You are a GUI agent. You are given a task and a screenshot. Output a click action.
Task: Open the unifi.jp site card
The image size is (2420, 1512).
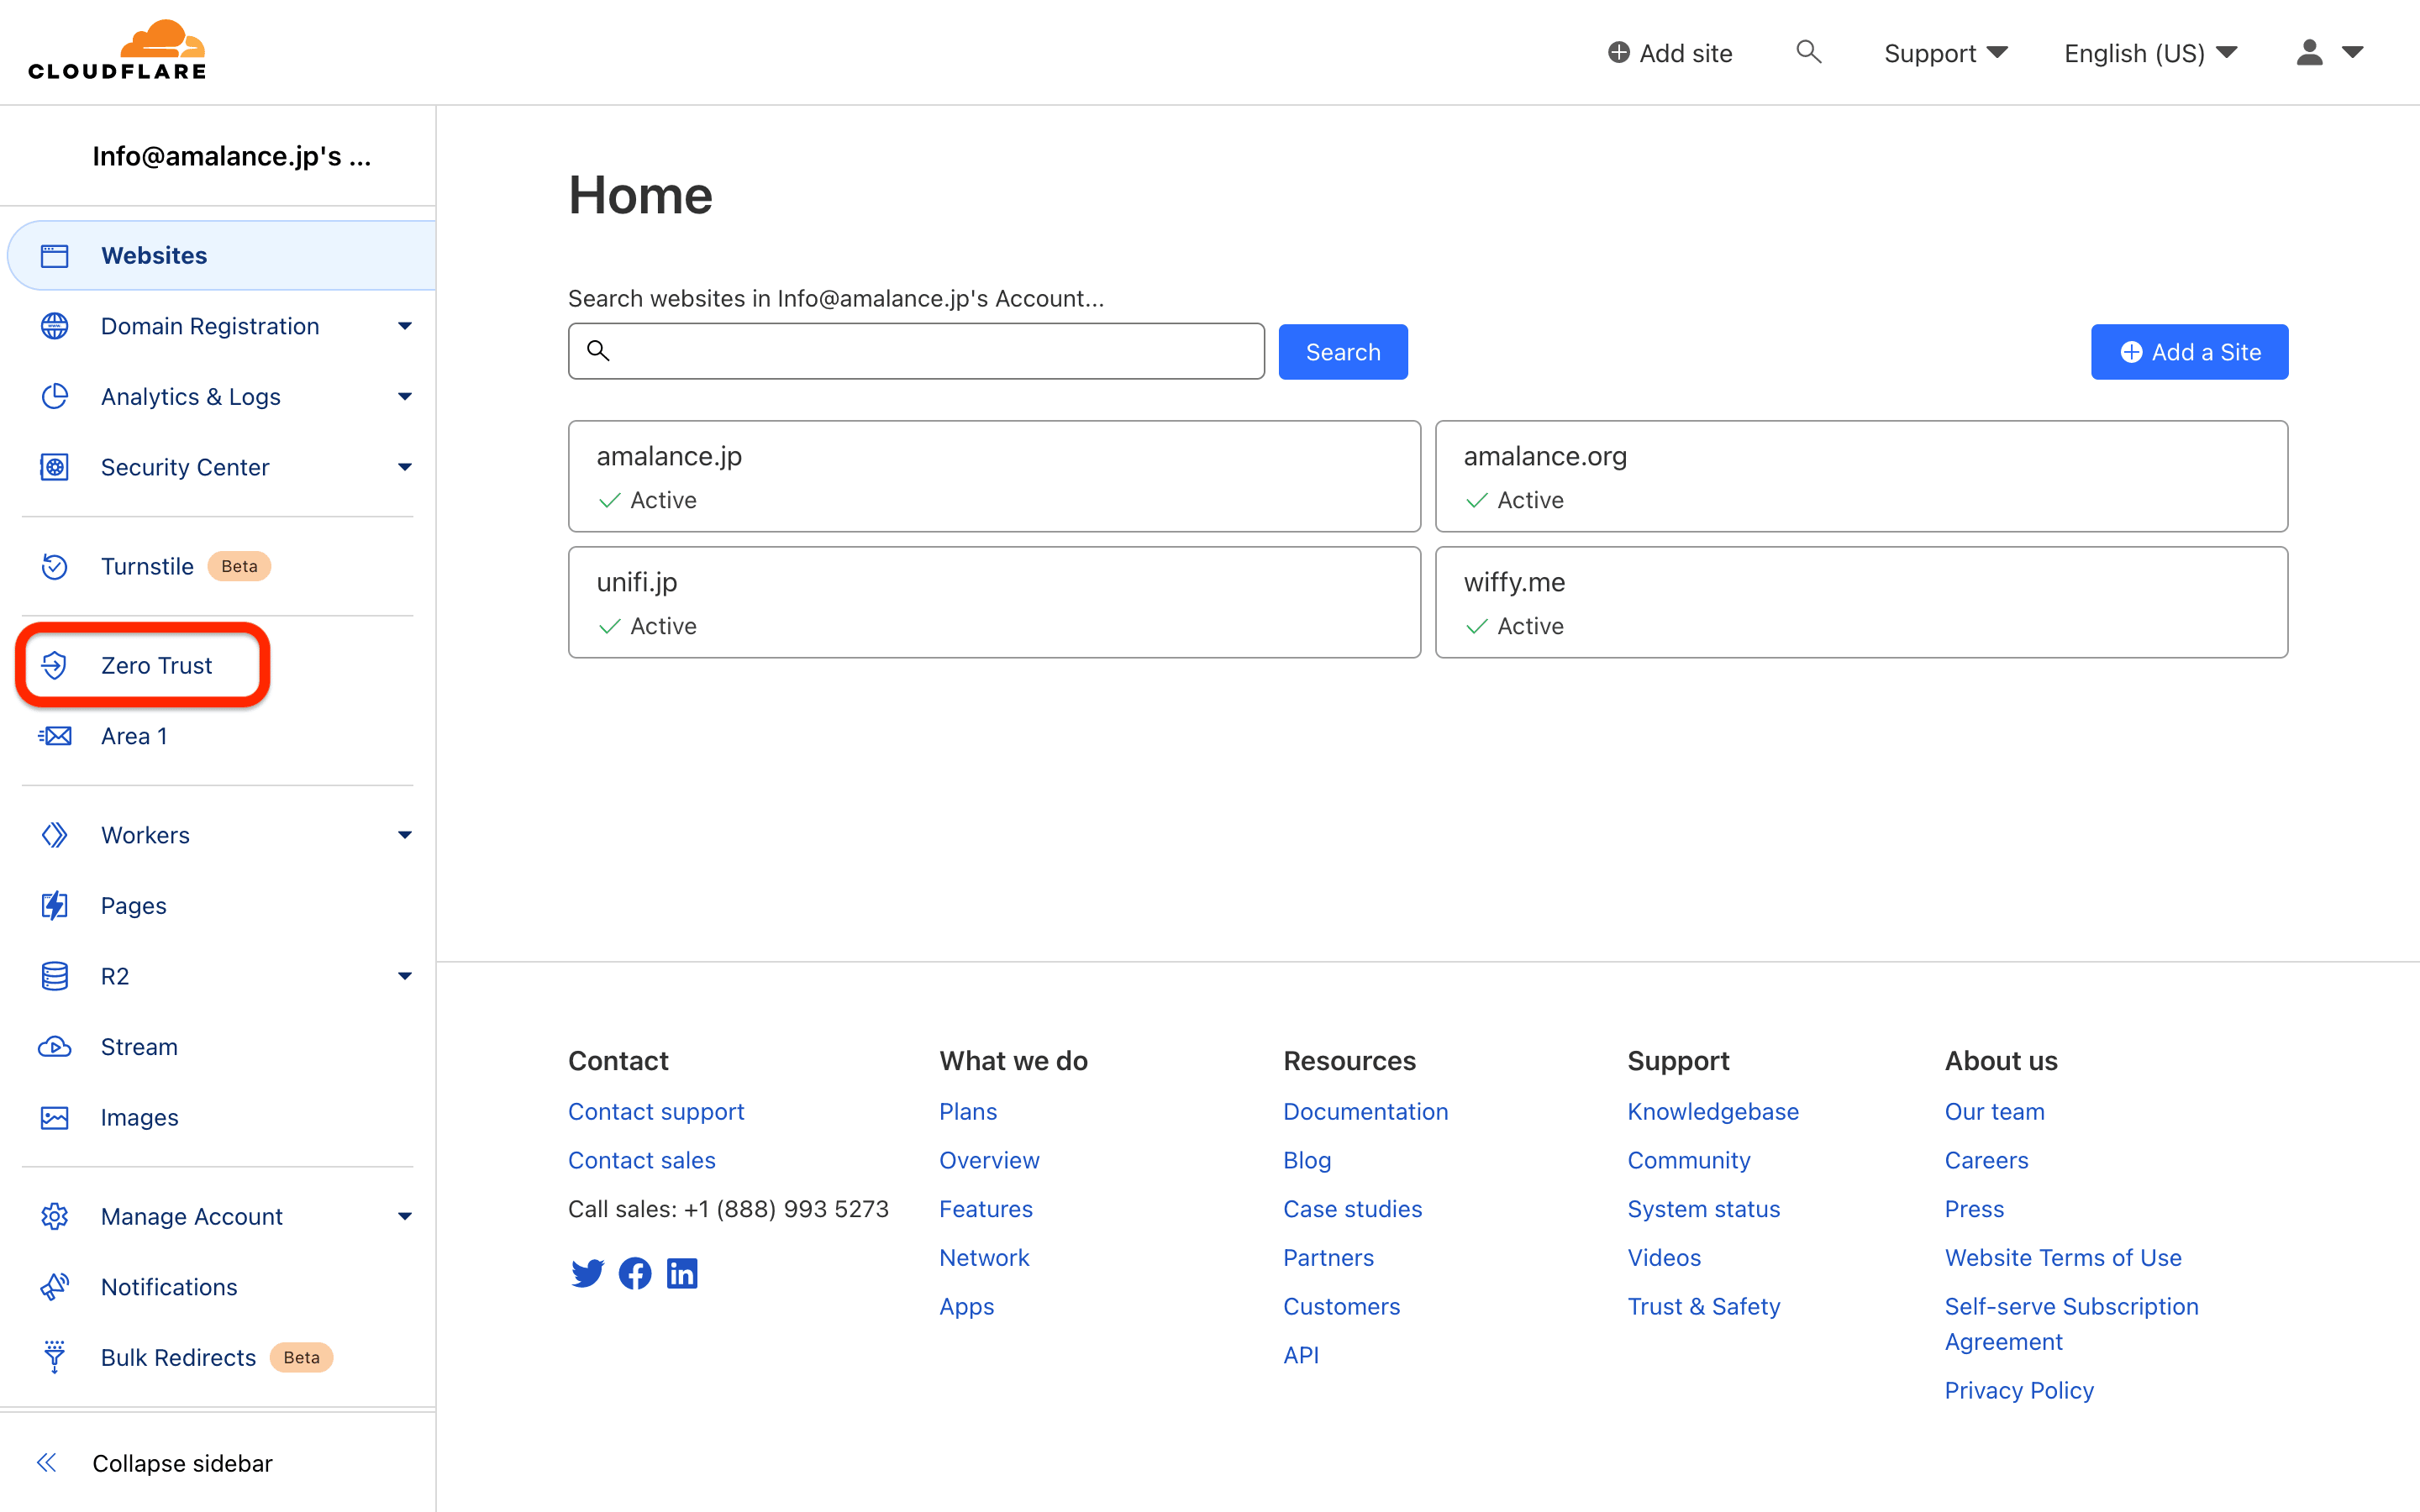pyautogui.click(x=994, y=602)
